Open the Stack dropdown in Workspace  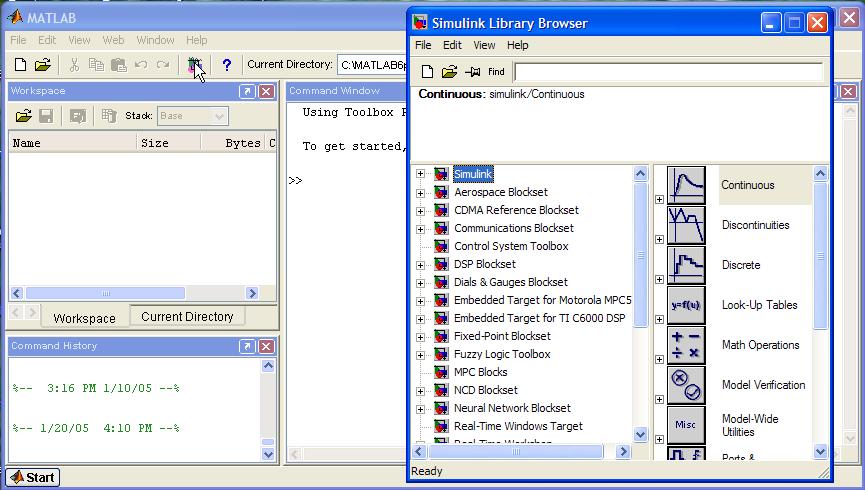click(x=193, y=116)
